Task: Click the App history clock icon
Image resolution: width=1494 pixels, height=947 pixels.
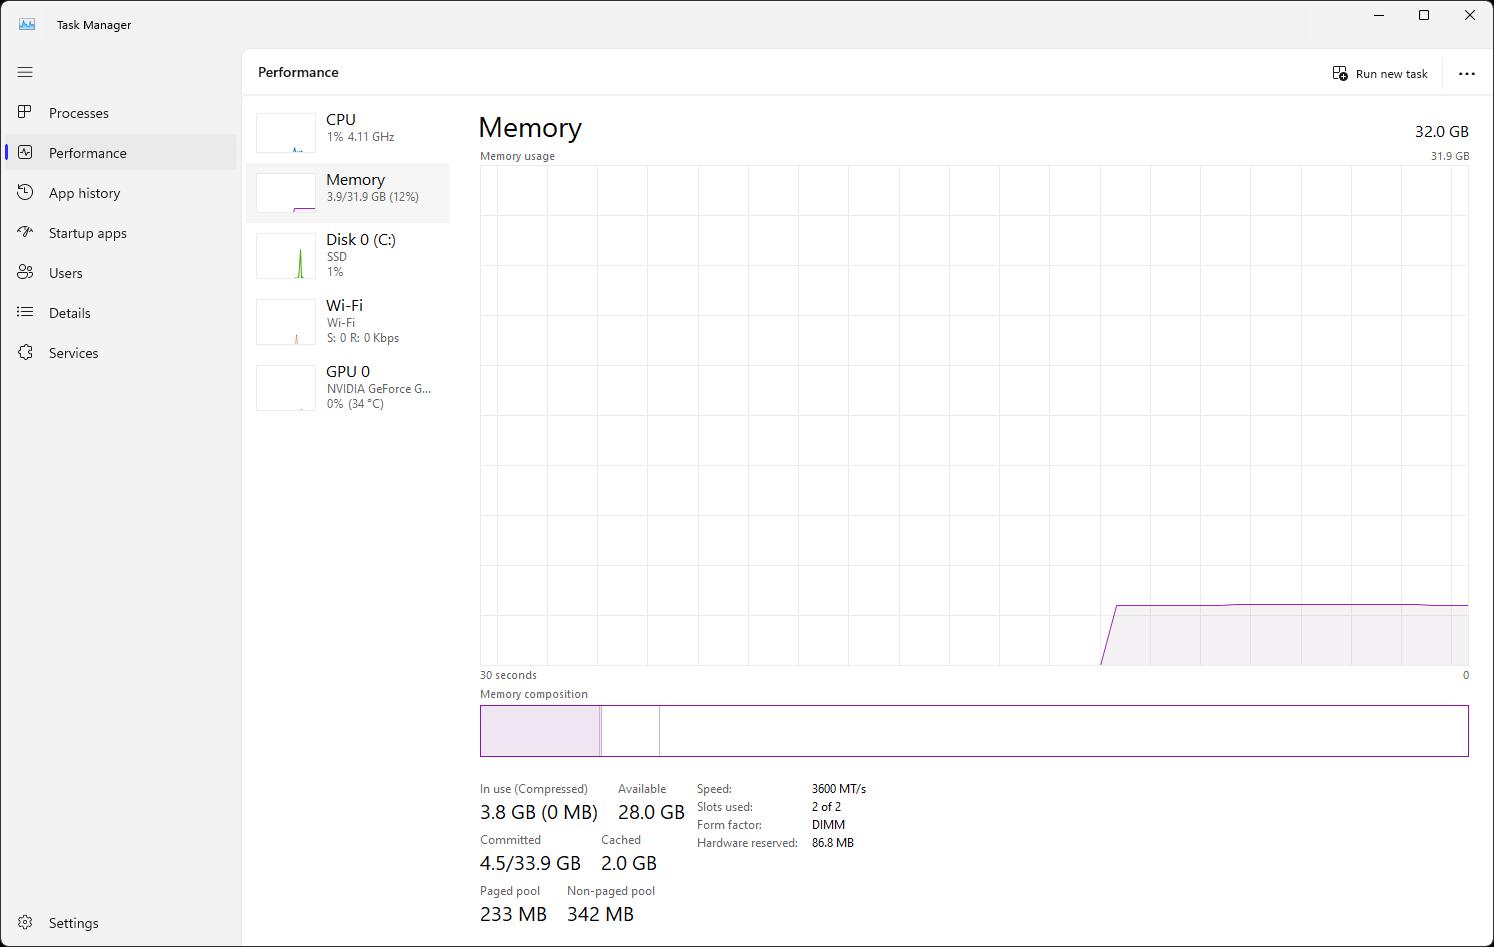Action: coord(25,192)
